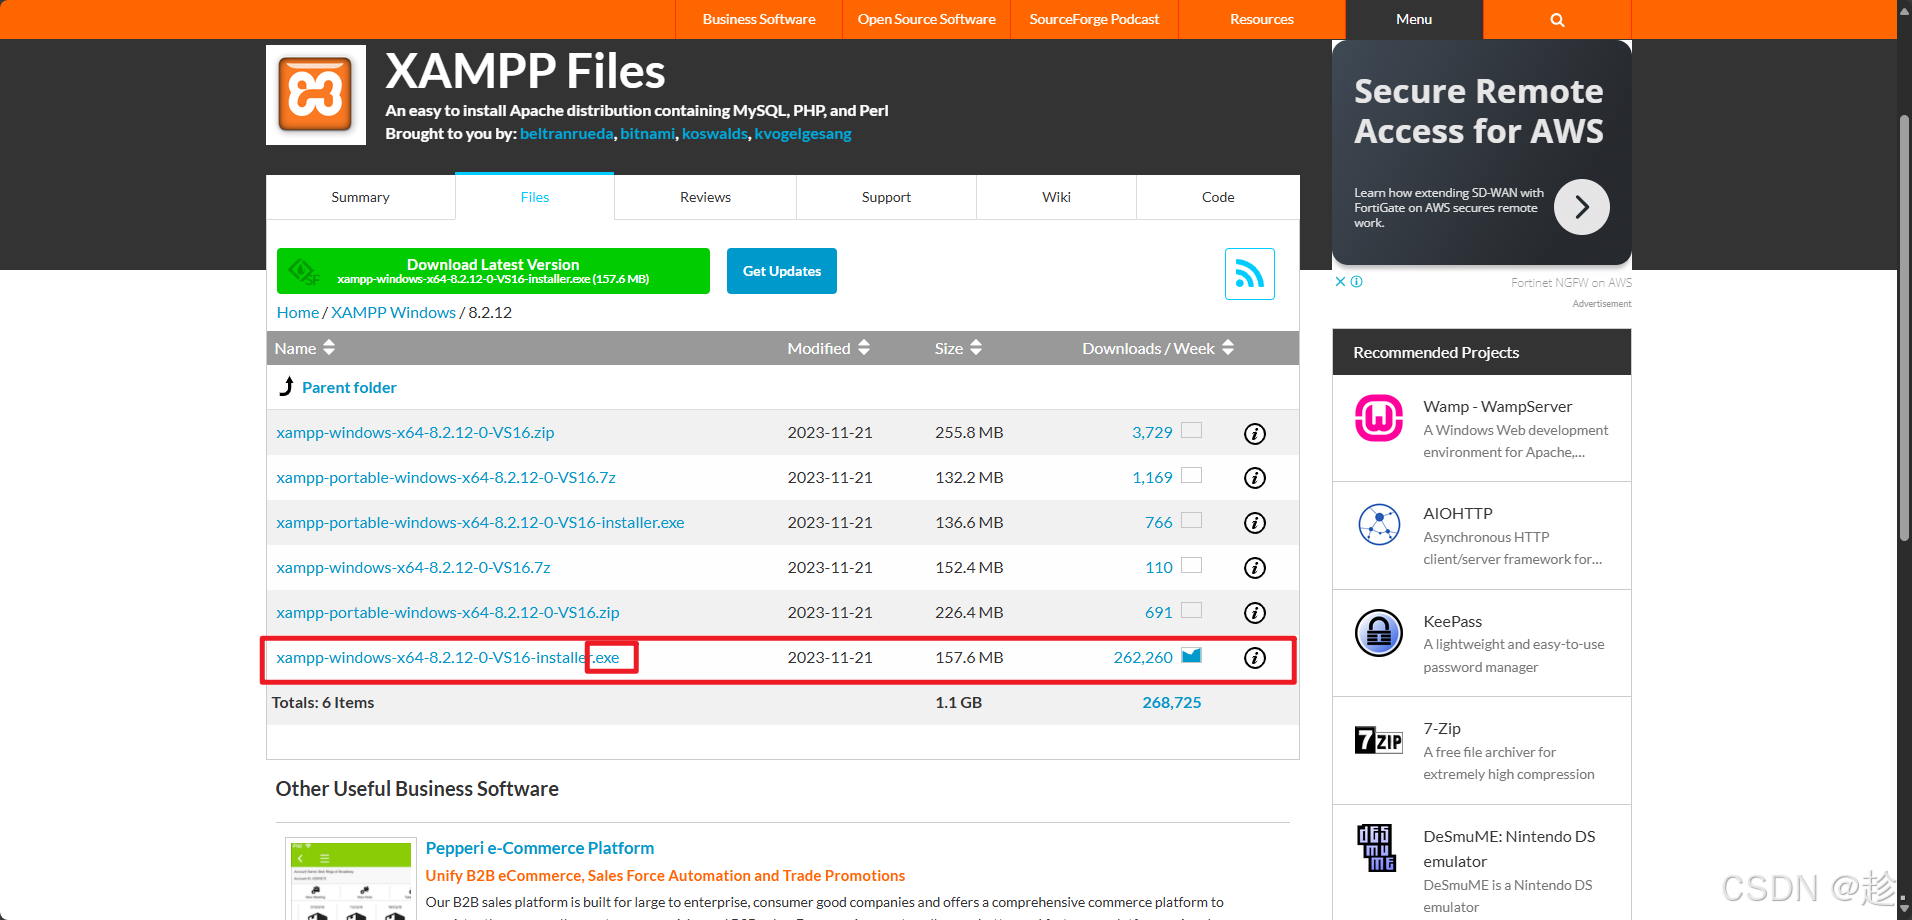Click the search magnifier icon in top bar
The width and height of the screenshot is (1912, 920).
pos(1557,20)
